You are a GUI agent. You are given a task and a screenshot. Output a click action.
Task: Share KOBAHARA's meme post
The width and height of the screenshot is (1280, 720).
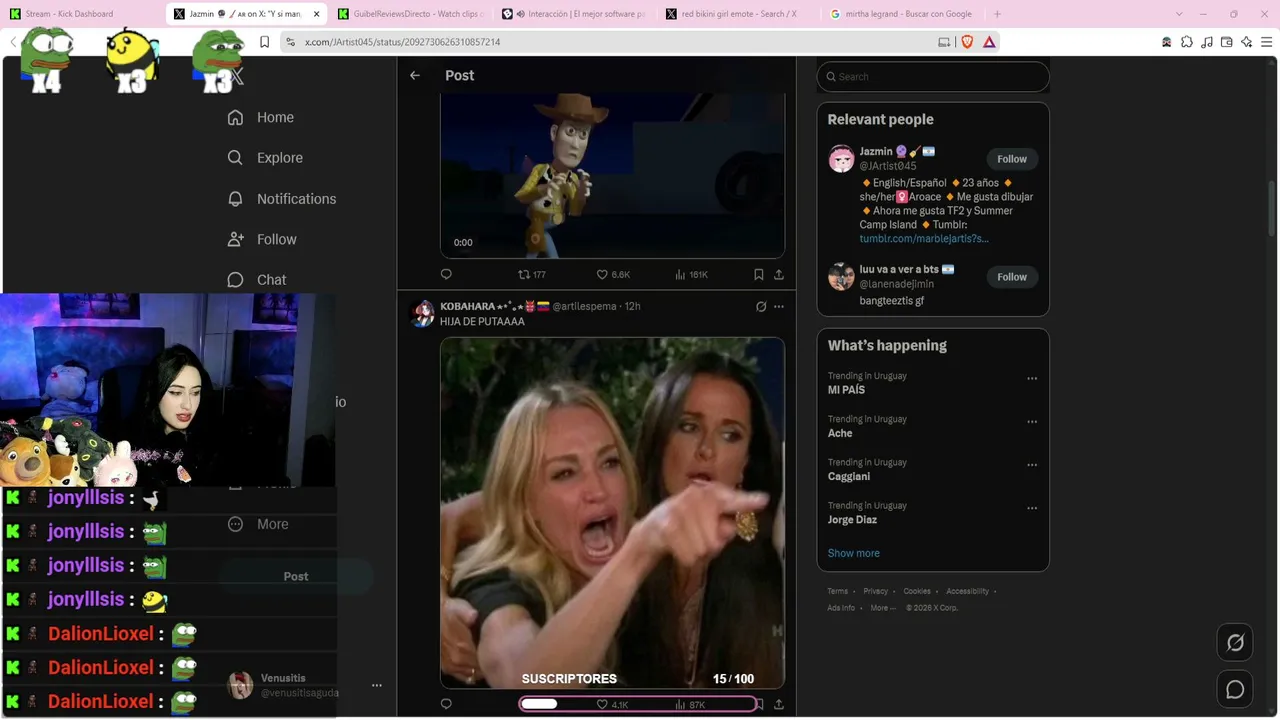[779, 704]
